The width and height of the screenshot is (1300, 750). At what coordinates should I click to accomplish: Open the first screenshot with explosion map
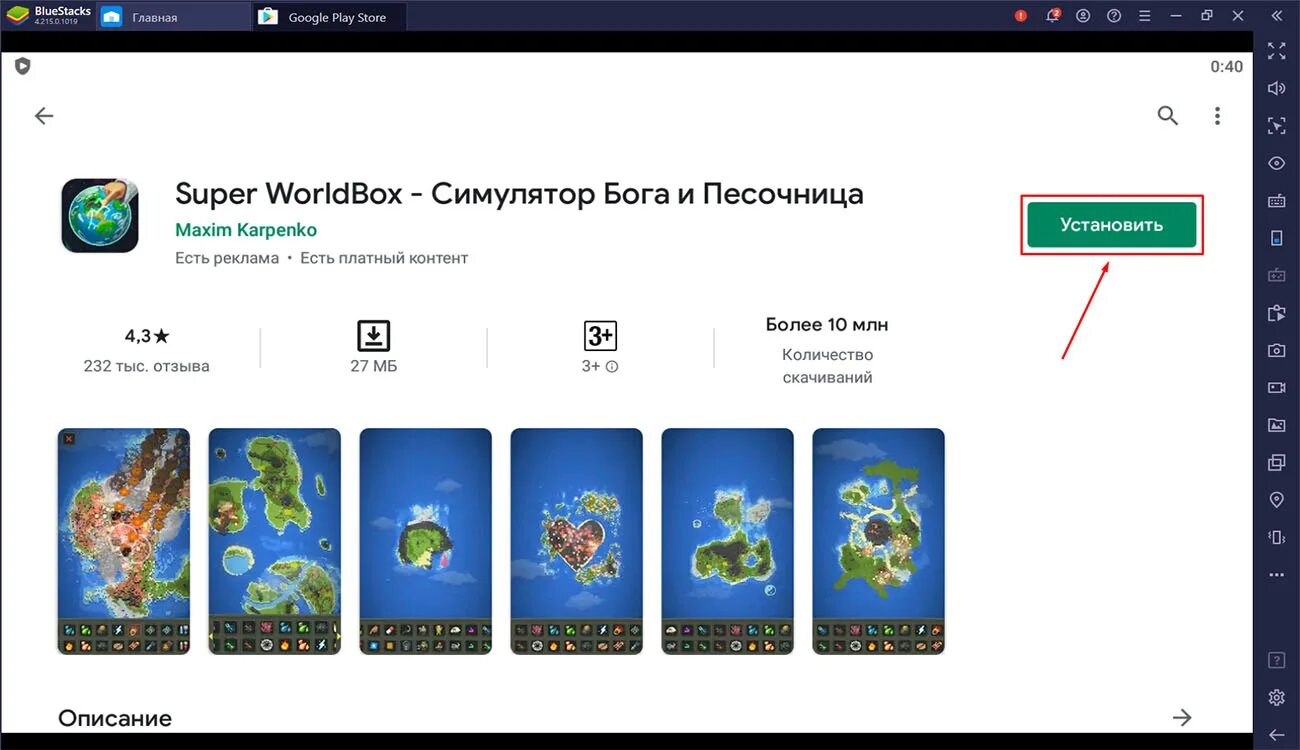click(123, 542)
